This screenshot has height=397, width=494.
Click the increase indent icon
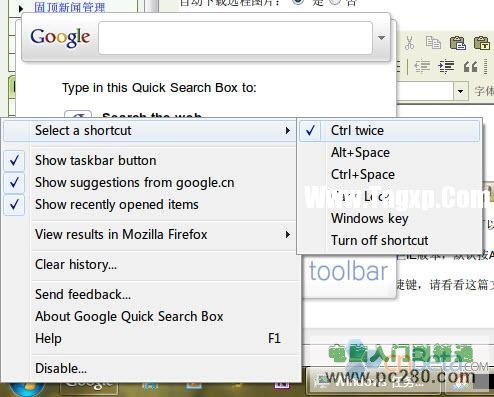pos(446,66)
